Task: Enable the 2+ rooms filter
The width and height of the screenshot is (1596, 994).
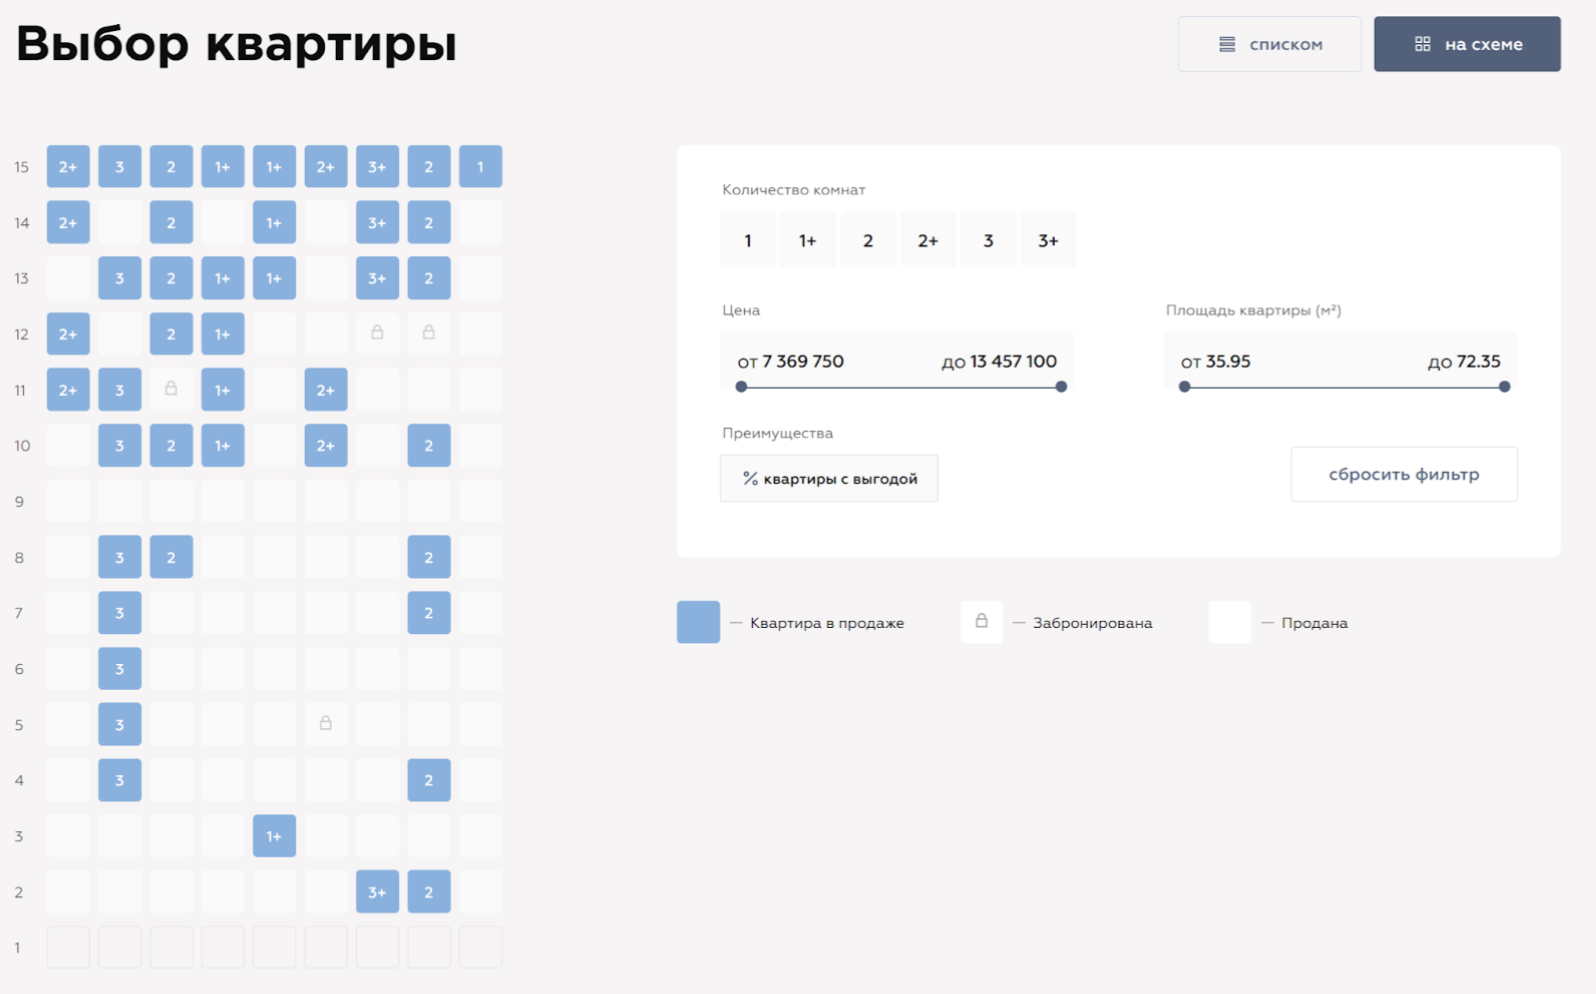Action: pos(928,240)
